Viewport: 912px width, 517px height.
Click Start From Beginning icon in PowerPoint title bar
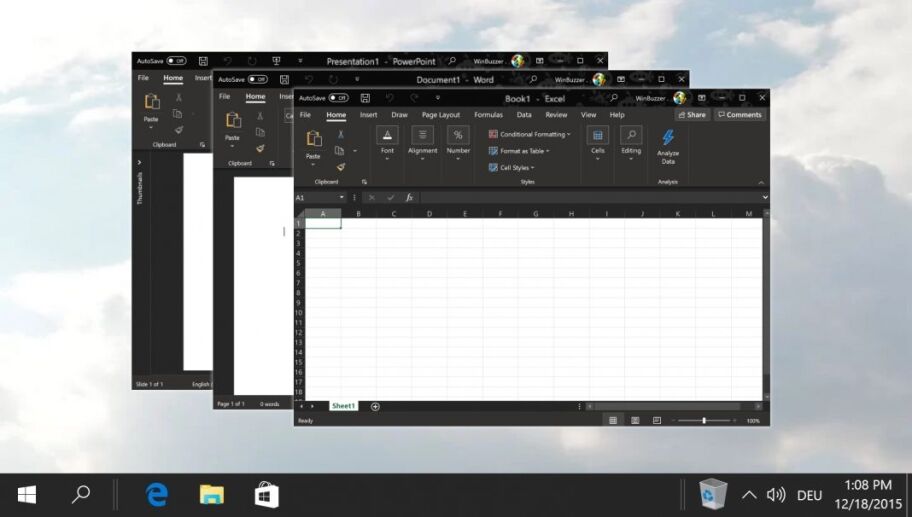pos(276,61)
